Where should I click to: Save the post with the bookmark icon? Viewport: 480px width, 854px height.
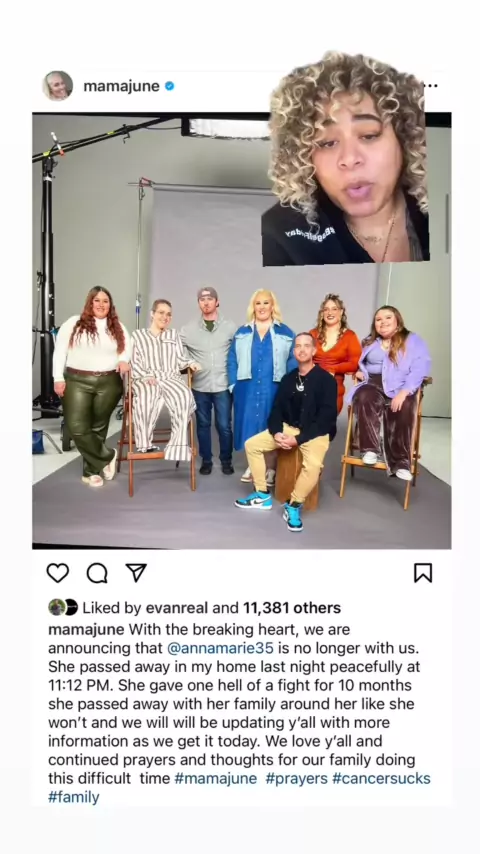[x=423, y=572]
